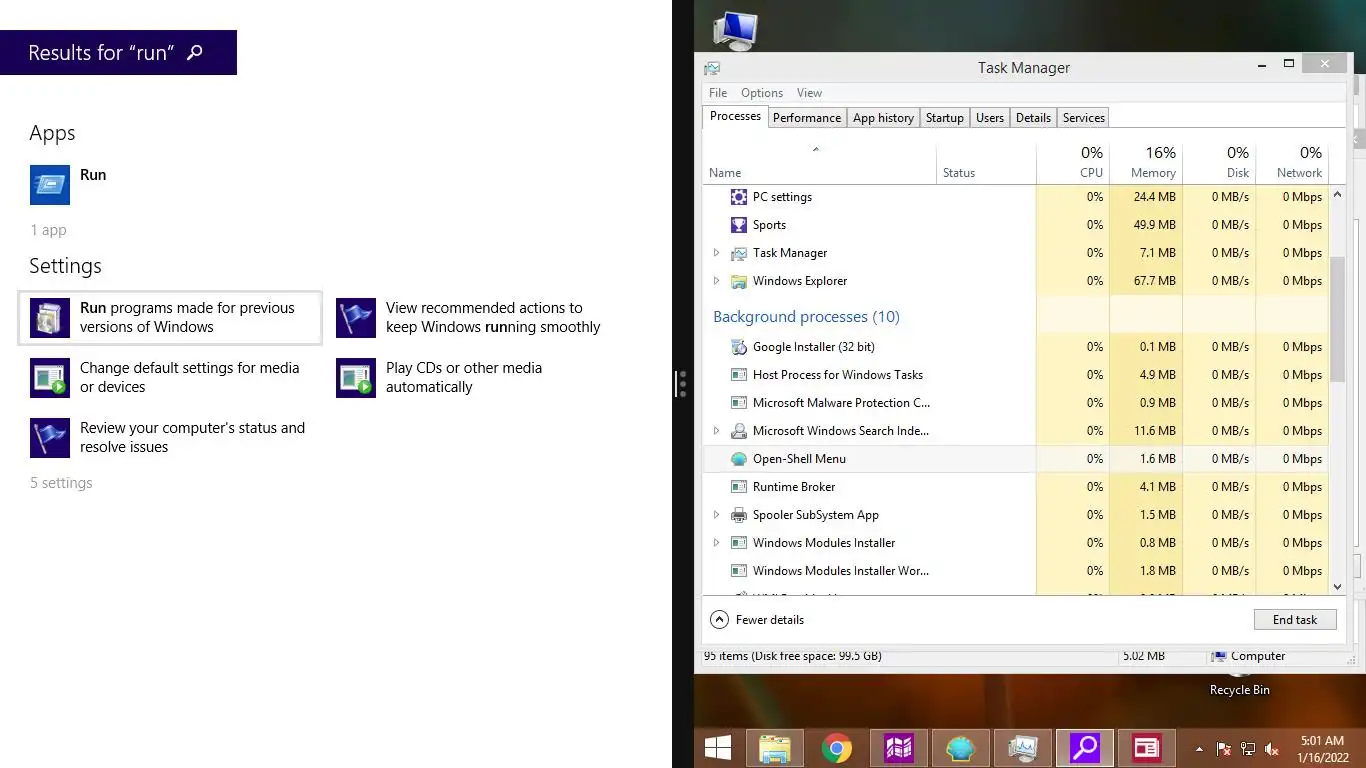1366x768 pixels.
Task: Select the Processes tab
Action: tap(735, 116)
